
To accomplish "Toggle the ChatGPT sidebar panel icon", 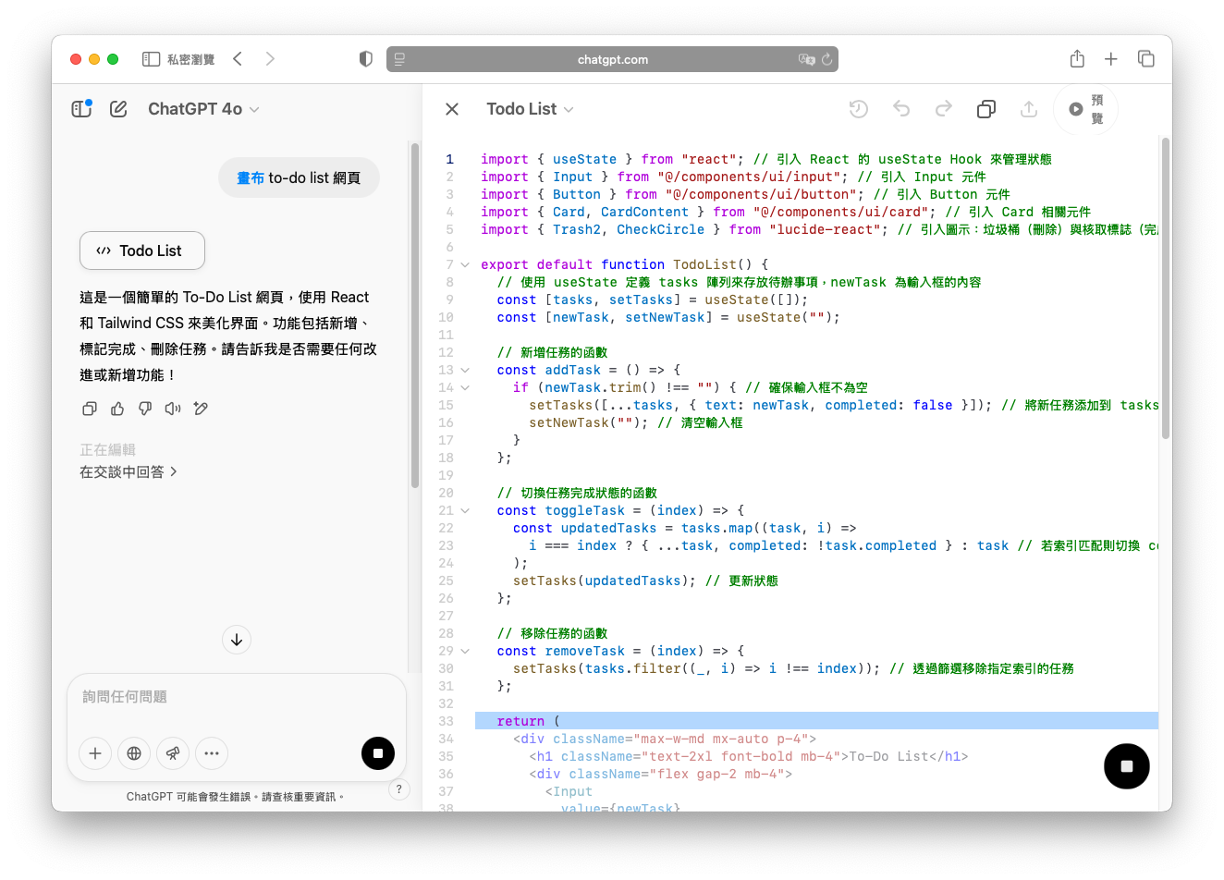I will pos(81,109).
